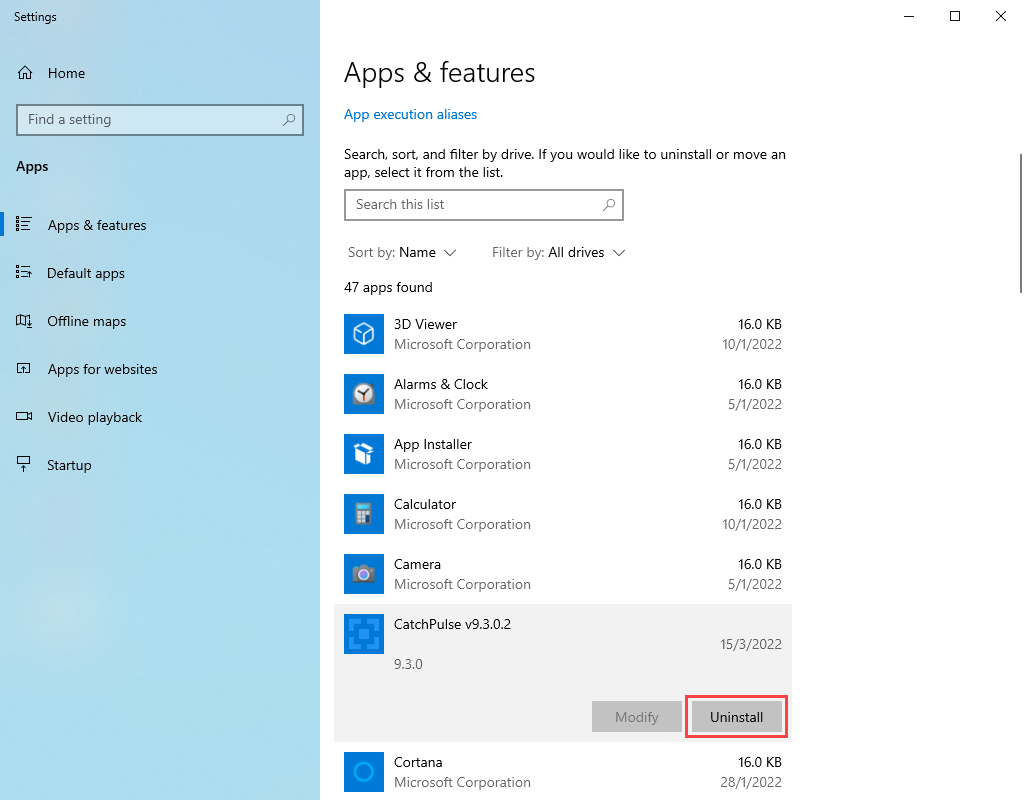The width and height of the screenshot is (1024, 800).
Task: Uninstall CatchPulse v9.3.0.2
Action: tap(736, 717)
